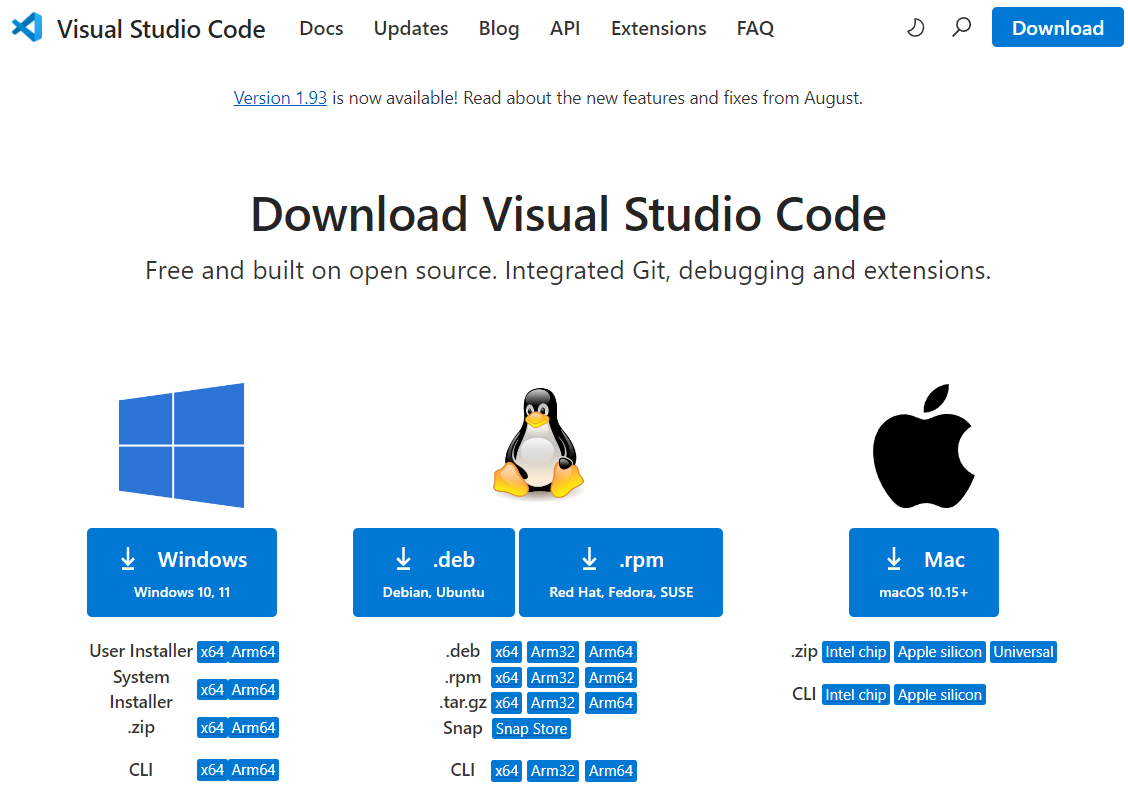
Task: Download Linux CLI Arm64
Action: click(611, 771)
